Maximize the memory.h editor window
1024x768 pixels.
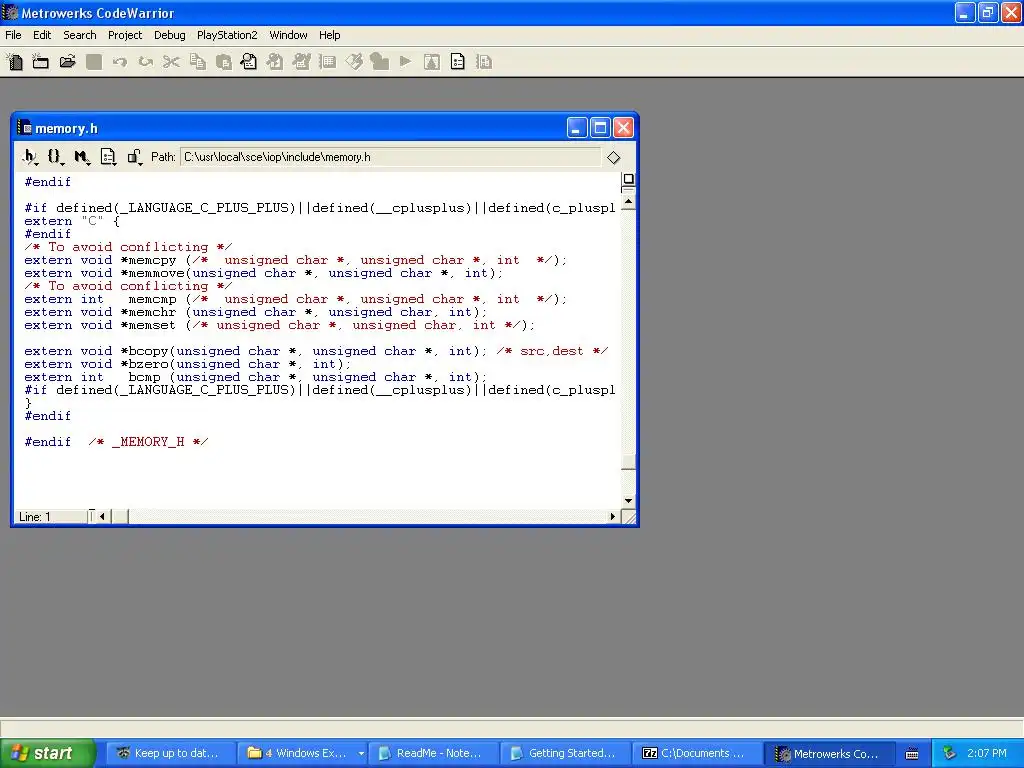(x=600, y=128)
